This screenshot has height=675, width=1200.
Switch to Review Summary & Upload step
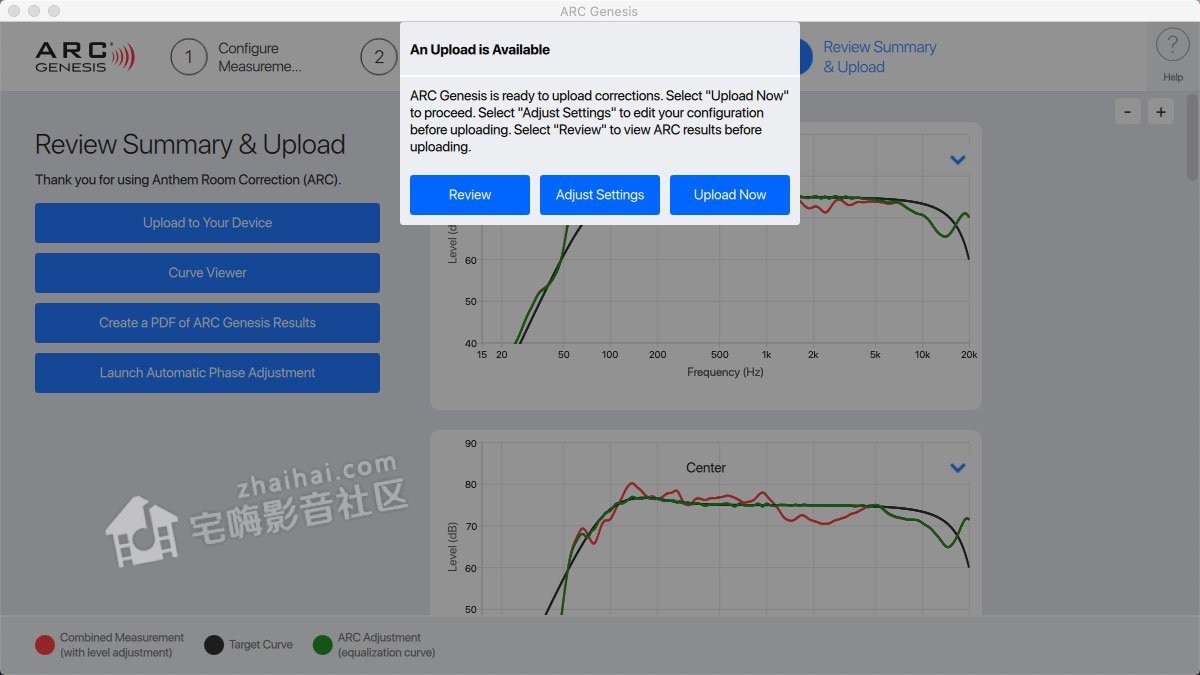coord(880,57)
